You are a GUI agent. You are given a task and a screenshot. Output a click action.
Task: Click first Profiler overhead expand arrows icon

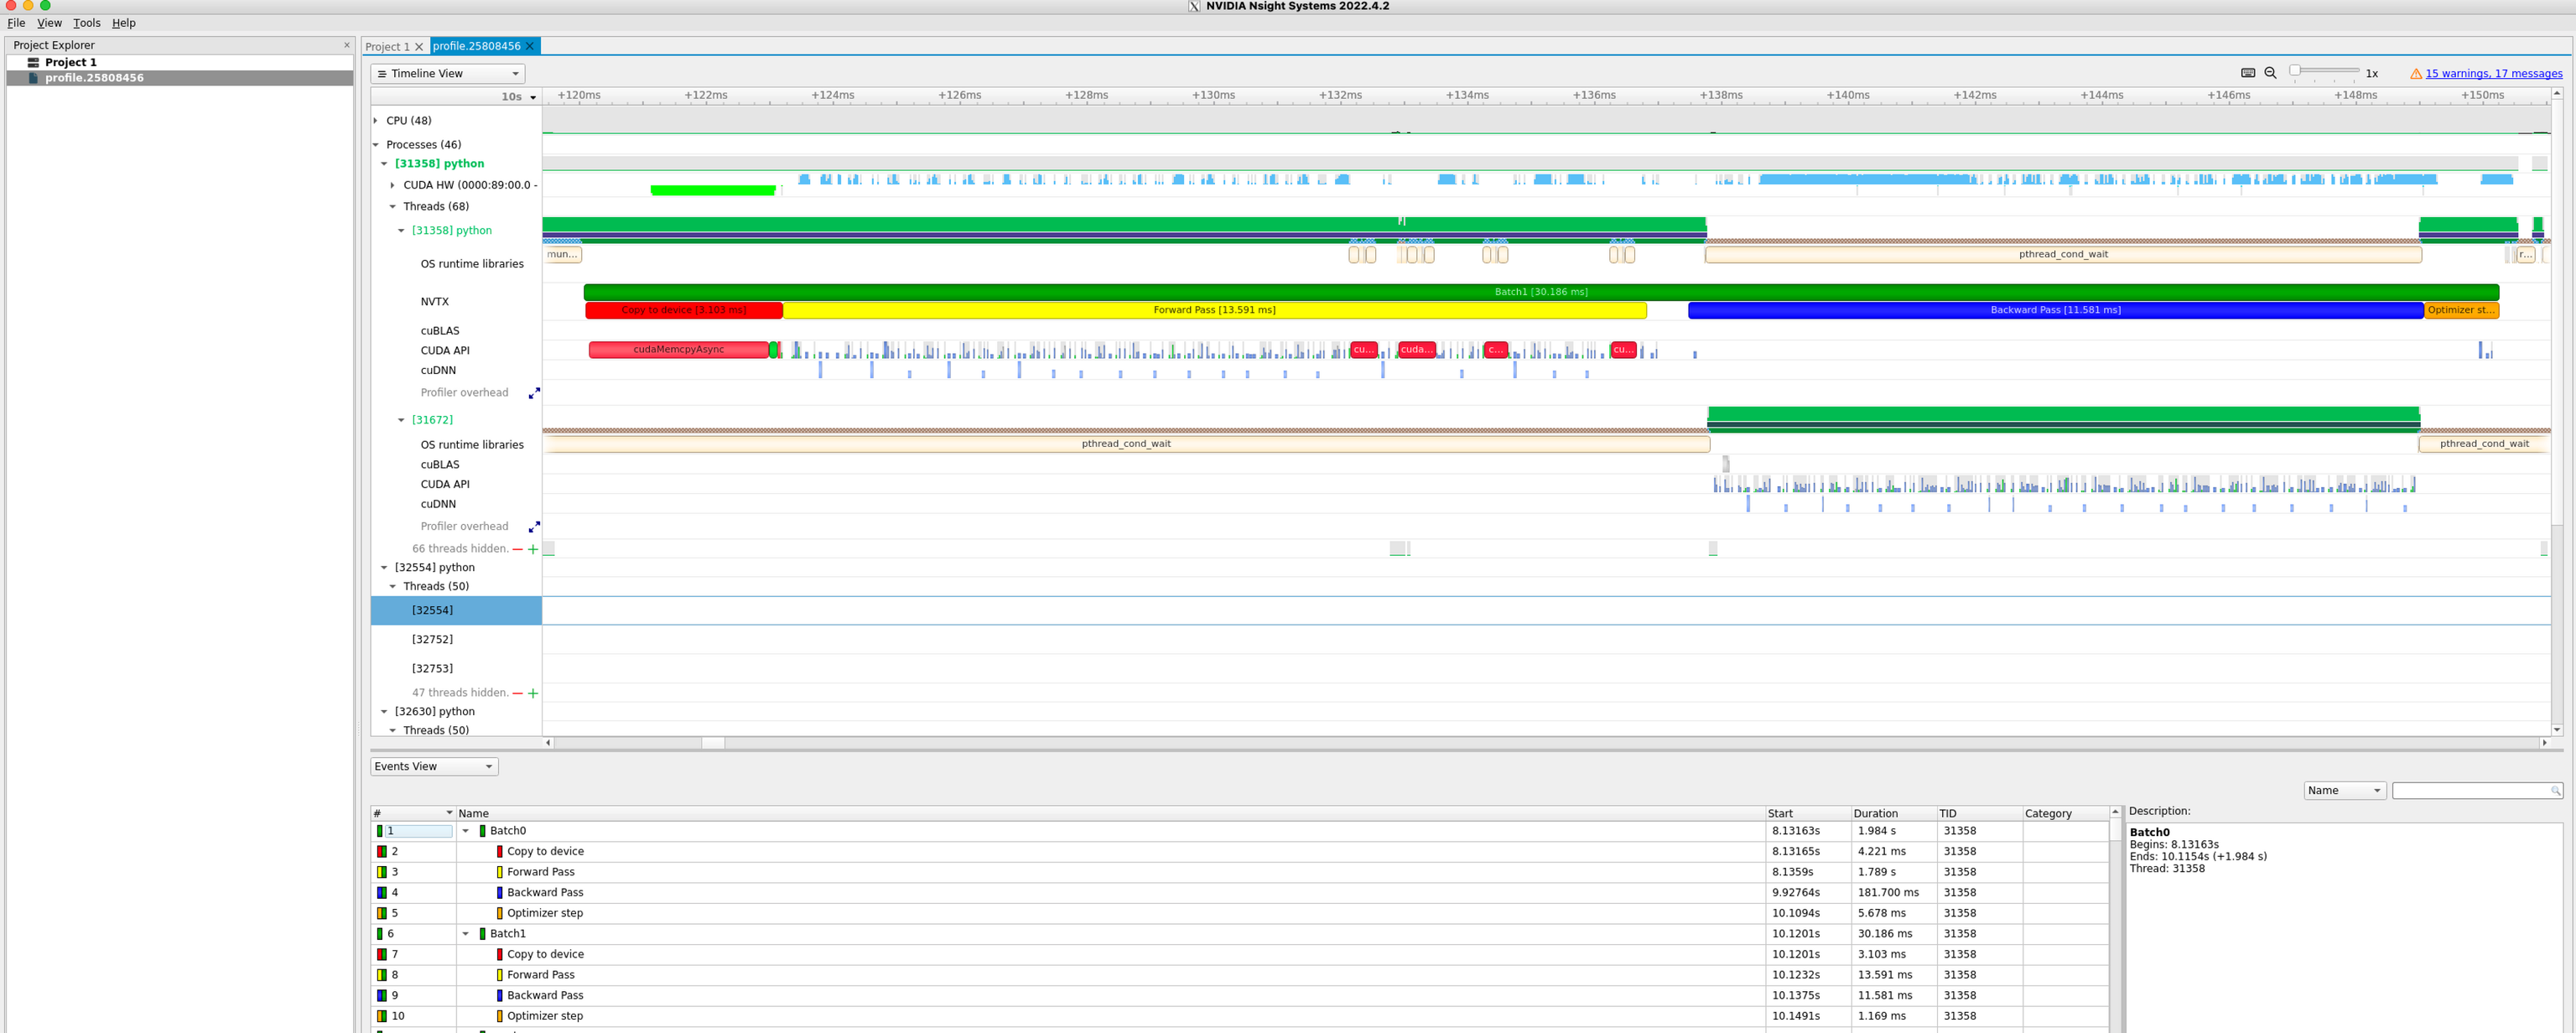[534, 393]
